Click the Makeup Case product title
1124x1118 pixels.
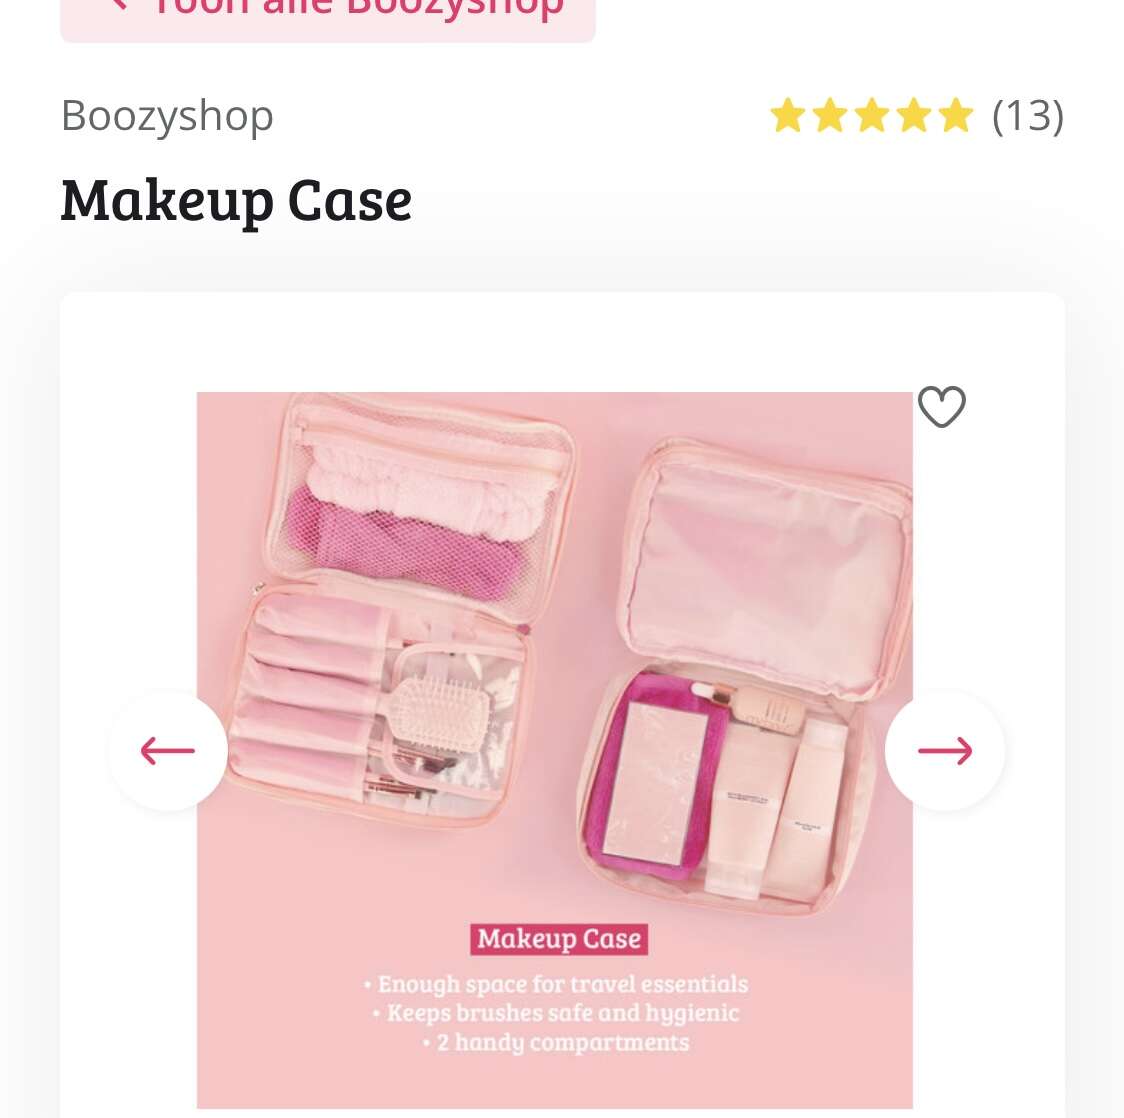(x=237, y=201)
